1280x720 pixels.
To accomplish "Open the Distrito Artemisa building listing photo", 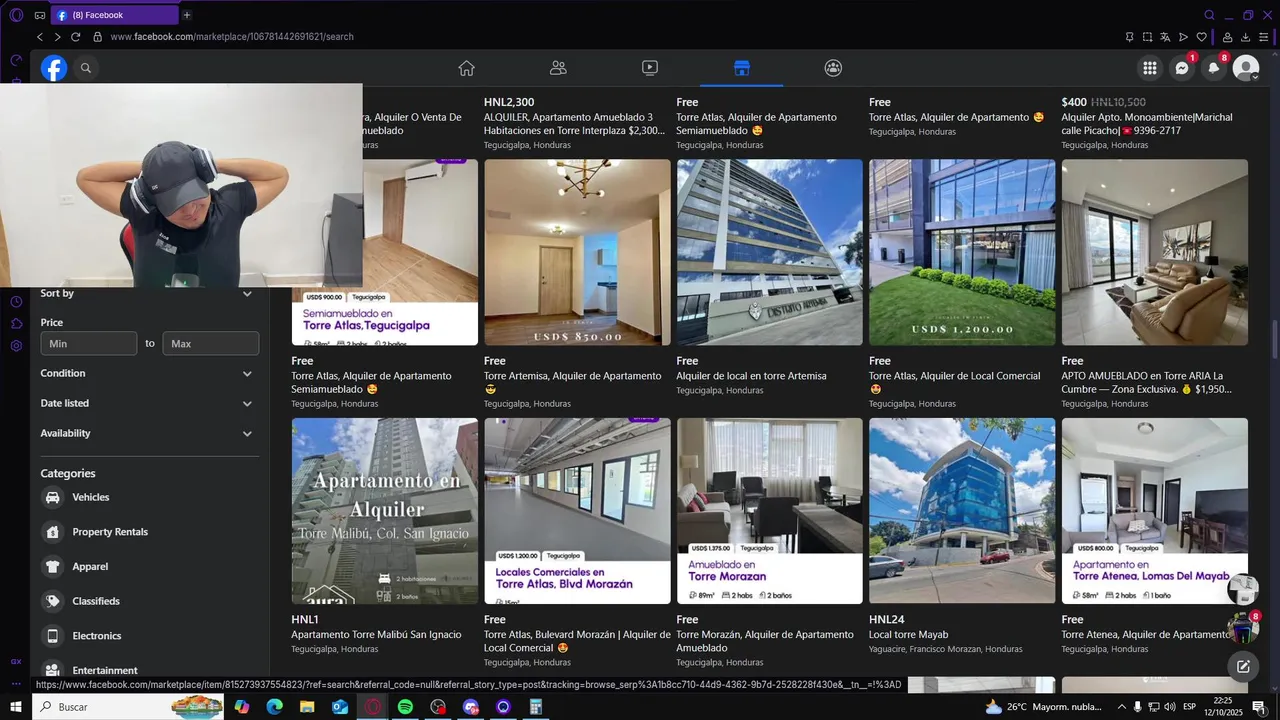I will pyautogui.click(x=770, y=252).
